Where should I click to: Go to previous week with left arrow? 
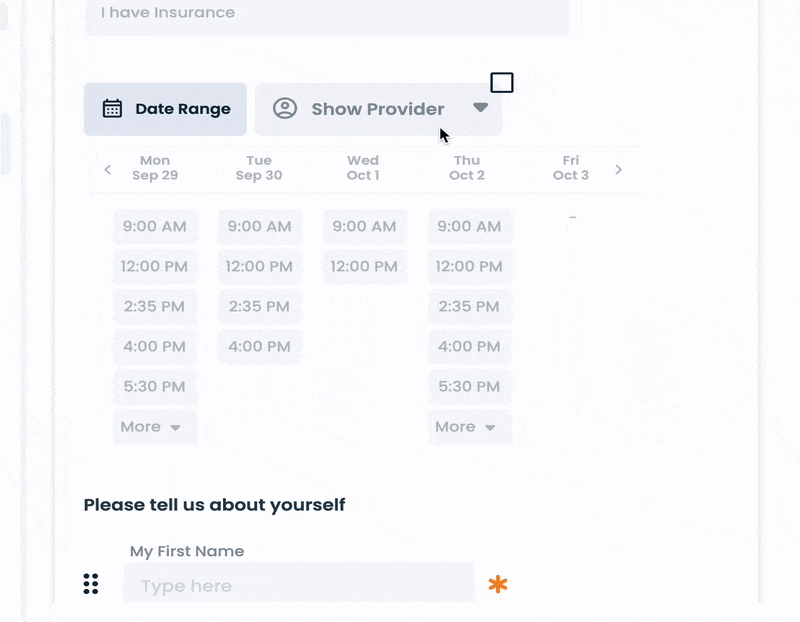coord(108,169)
